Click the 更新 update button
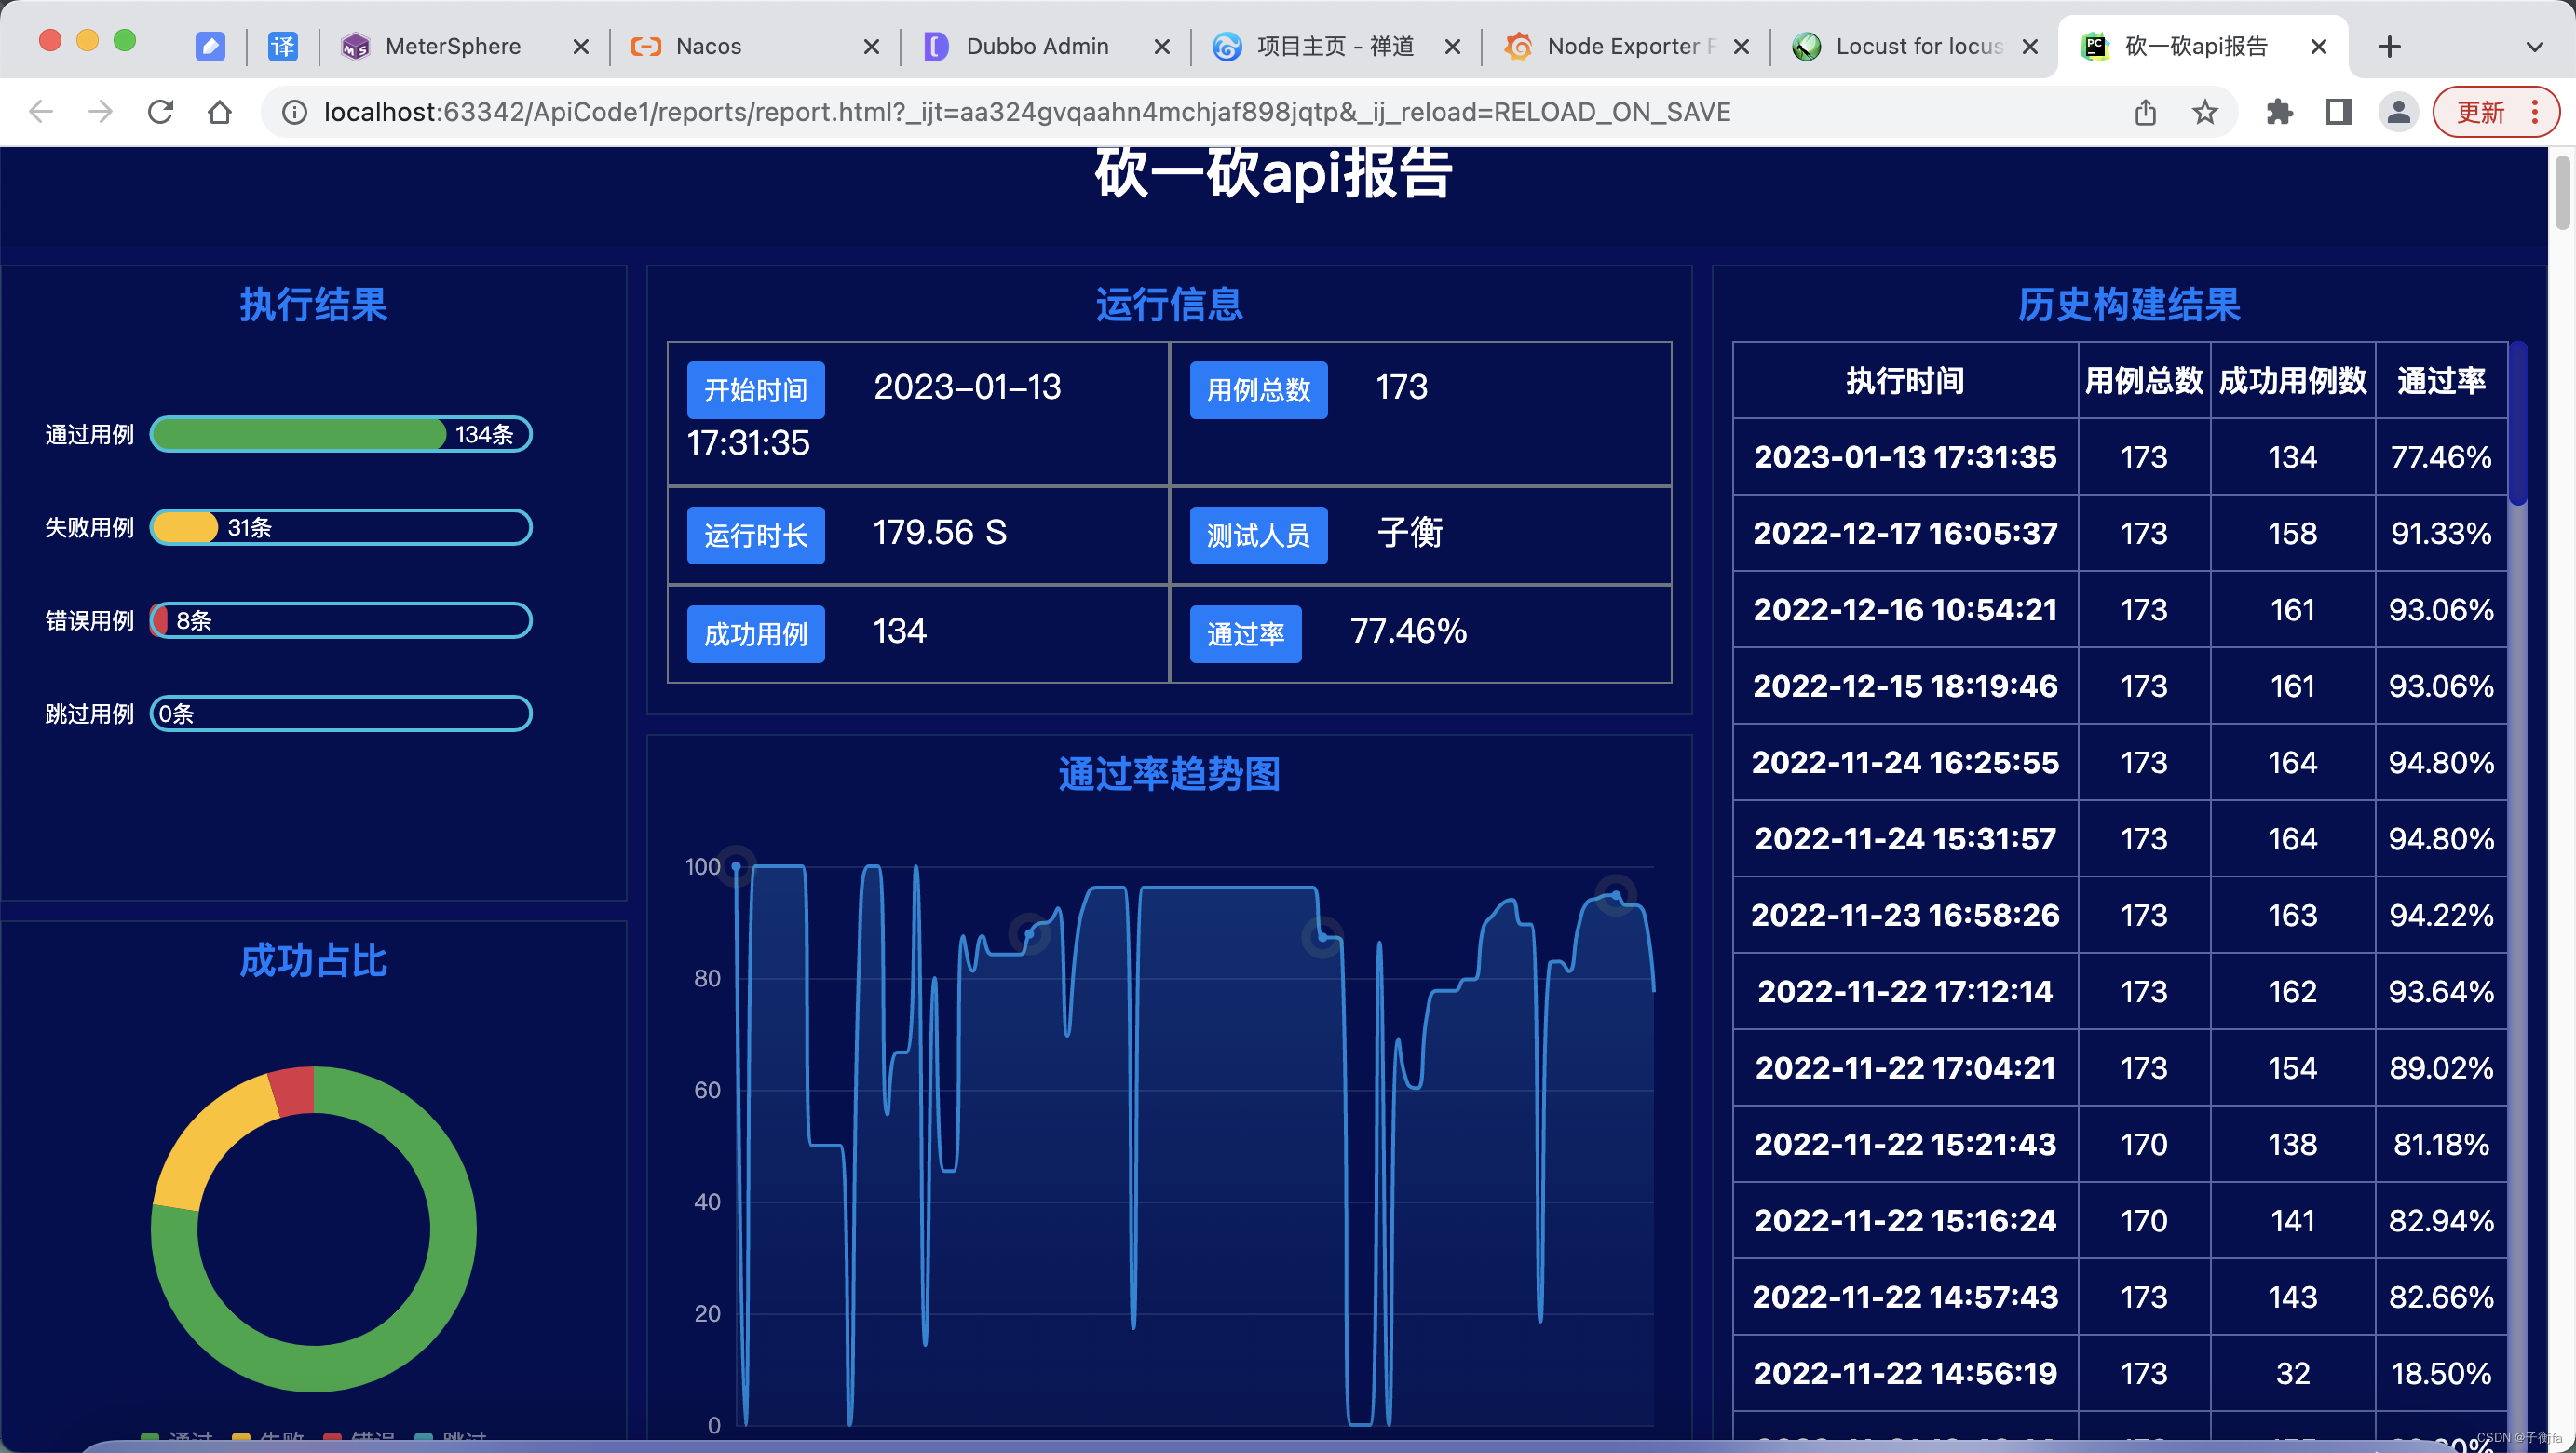The image size is (2576, 1453). pyautogui.click(x=2495, y=112)
